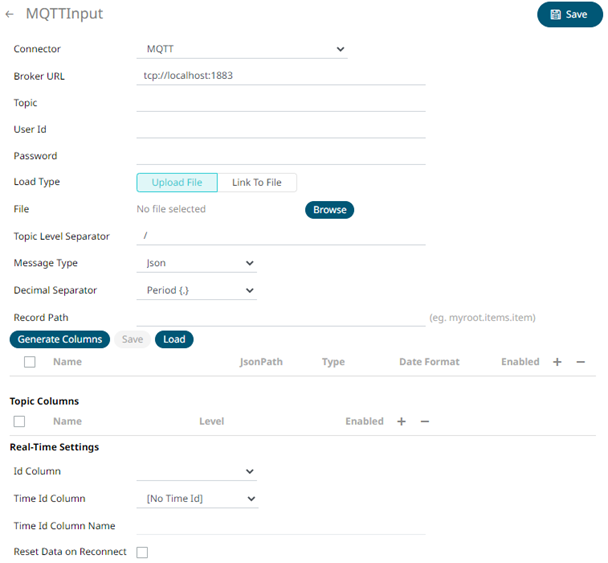The height and width of the screenshot is (563, 608).
Task: Click the '(eg. myroot.items.item)' hint text
Action: coord(482,318)
